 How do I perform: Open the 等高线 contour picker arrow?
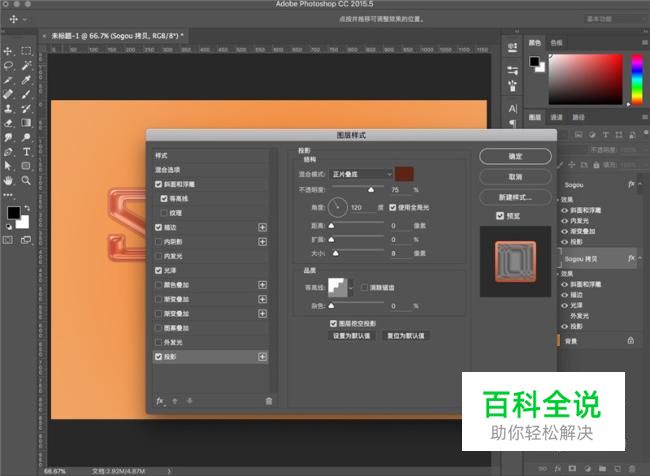tap(351, 287)
